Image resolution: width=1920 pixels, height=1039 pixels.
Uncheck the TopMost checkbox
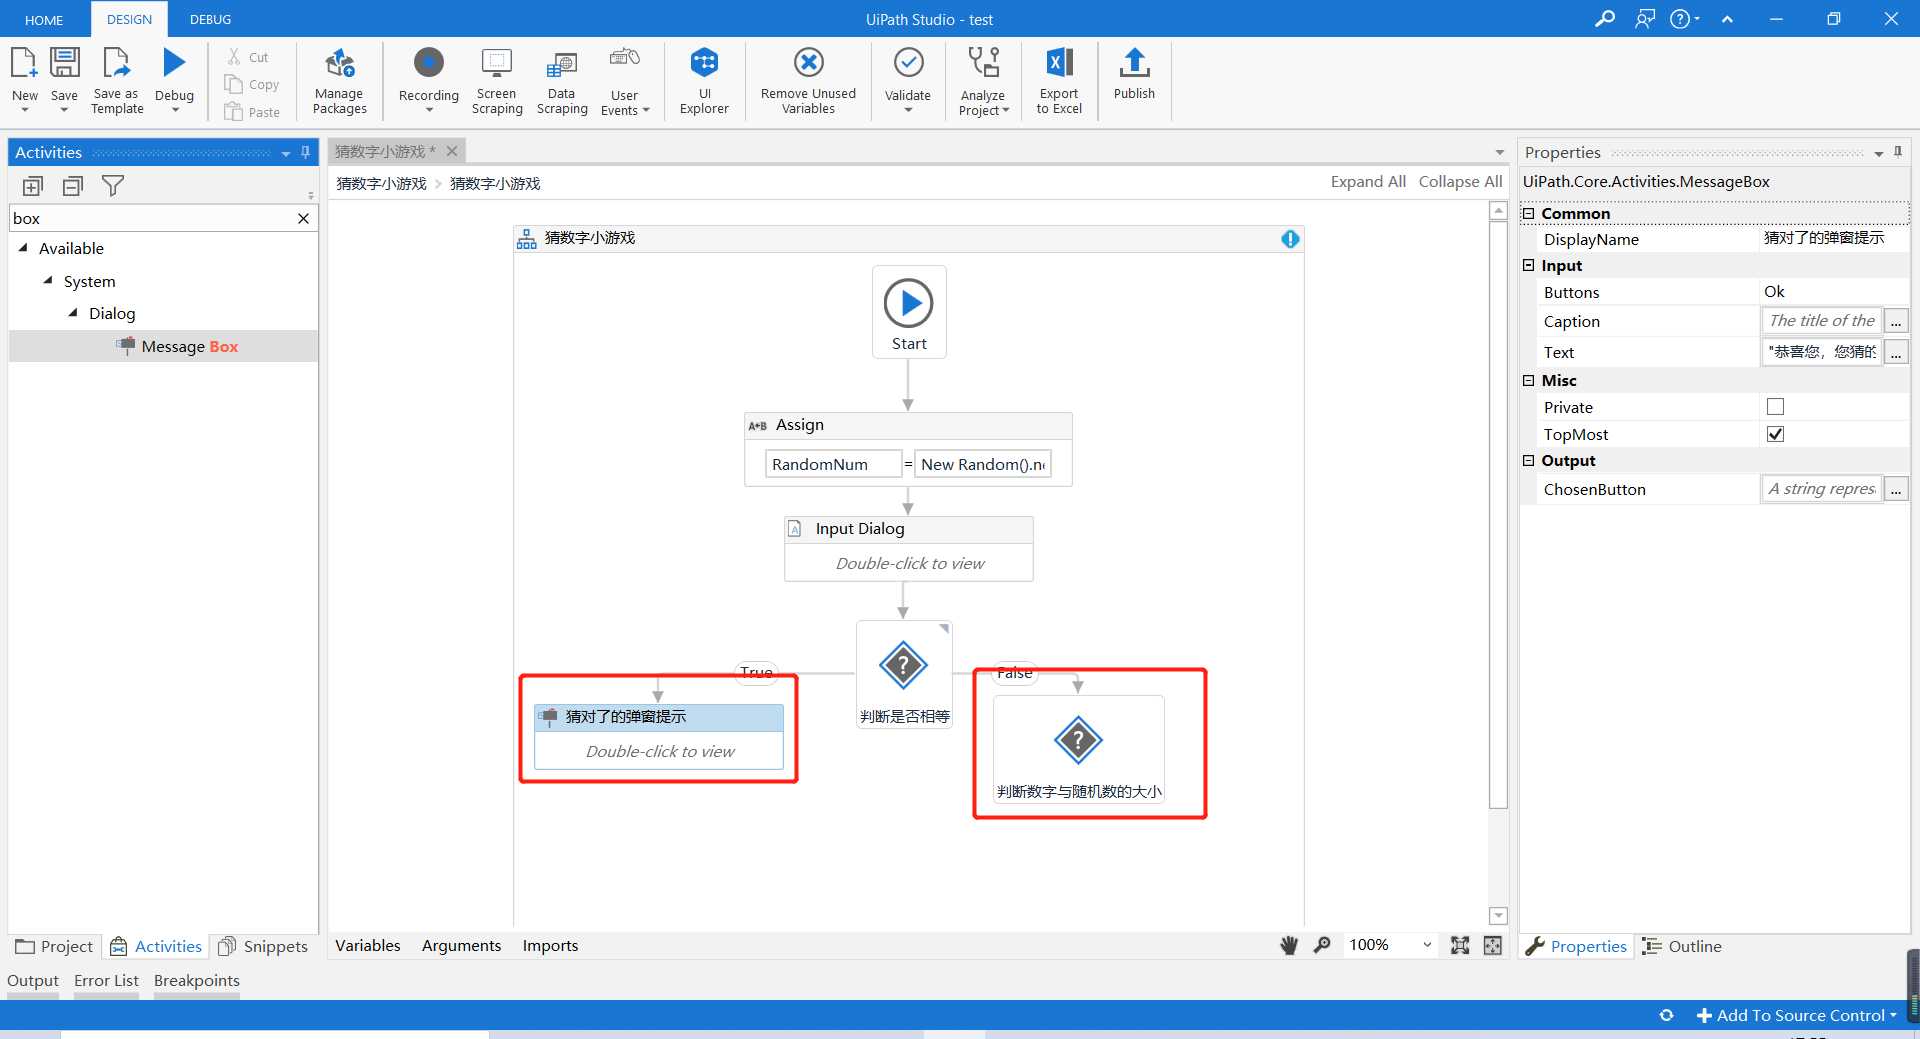pyautogui.click(x=1775, y=434)
